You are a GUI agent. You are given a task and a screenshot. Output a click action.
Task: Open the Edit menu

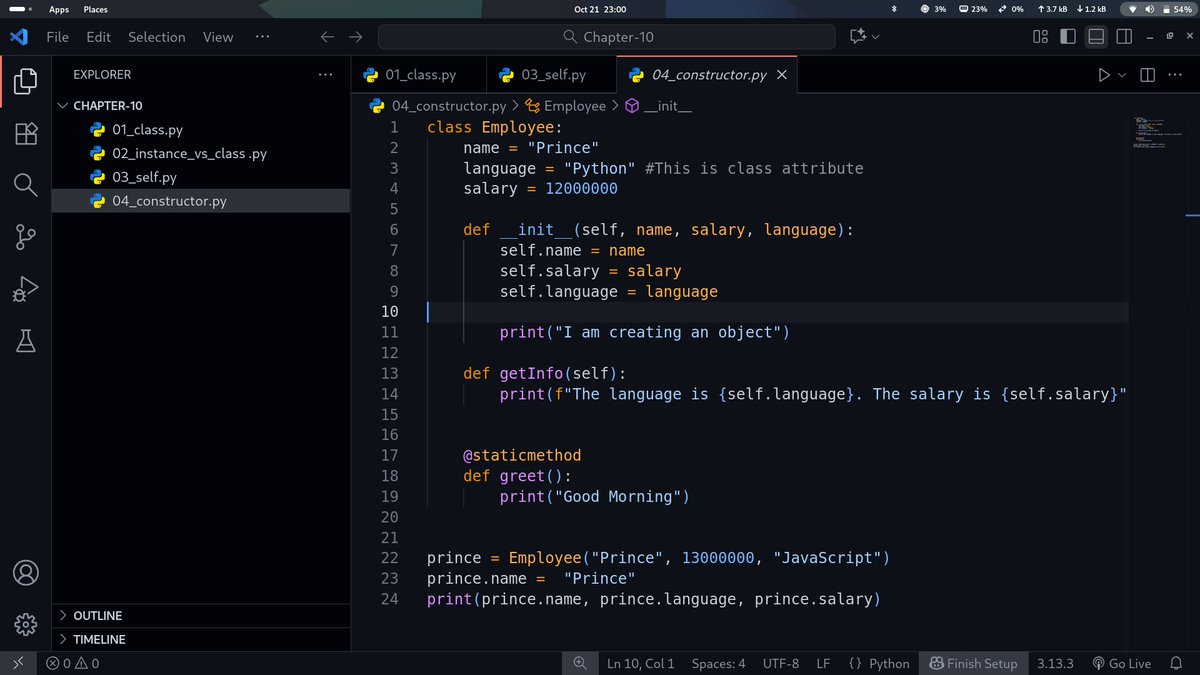pyautogui.click(x=98, y=37)
